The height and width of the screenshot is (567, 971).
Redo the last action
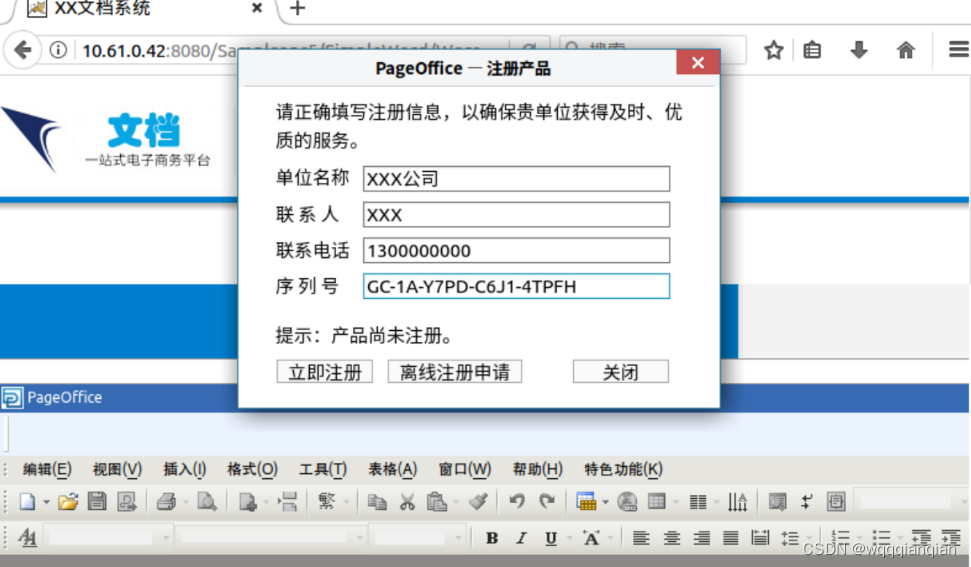click(547, 501)
